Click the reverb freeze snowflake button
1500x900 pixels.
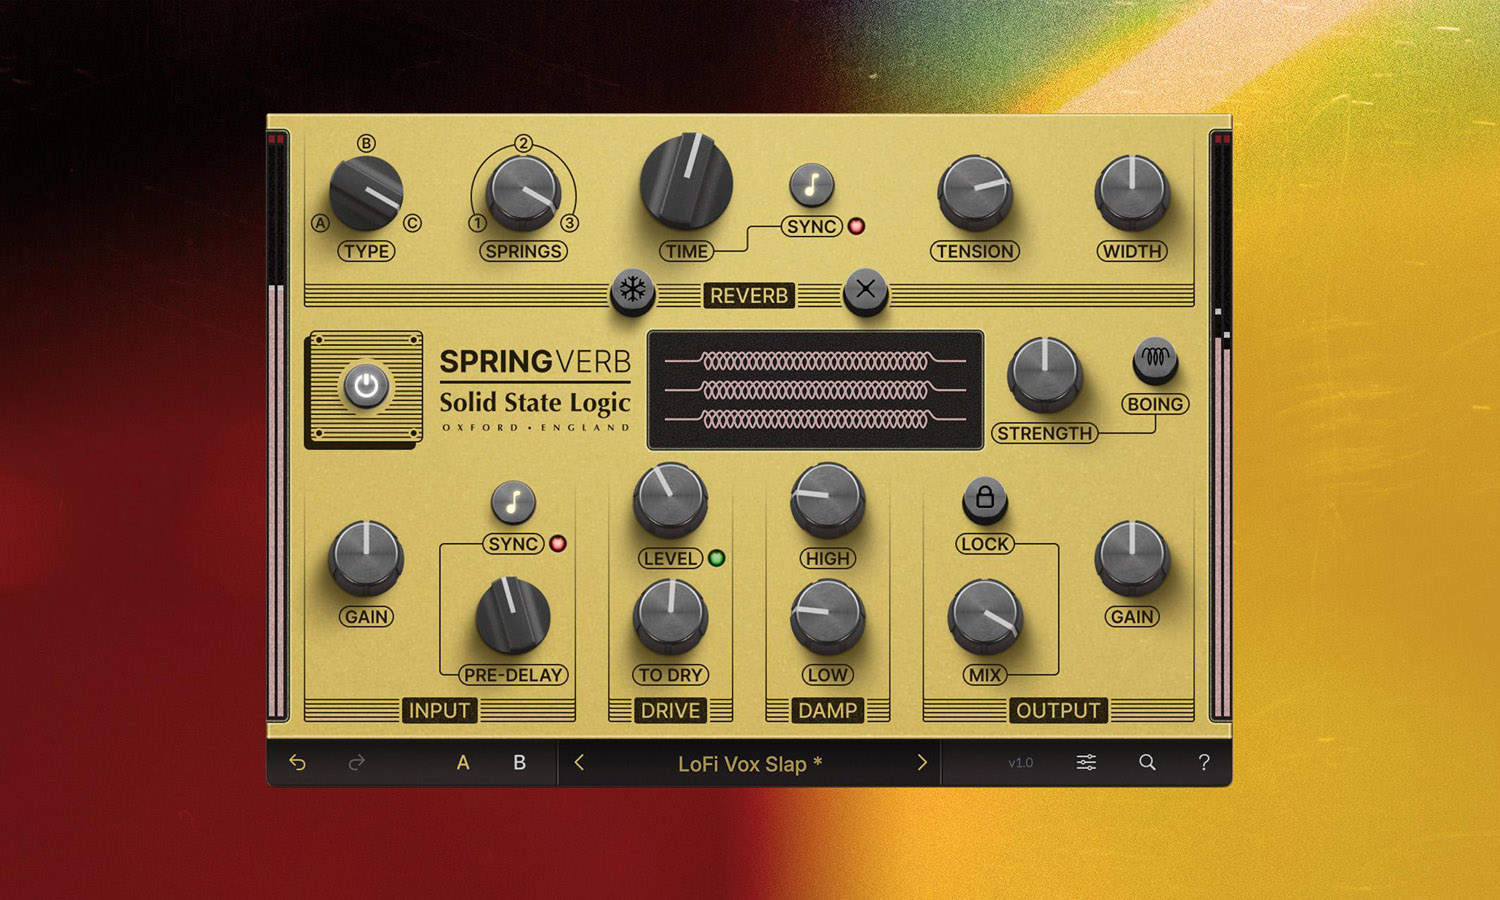click(x=632, y=290)
